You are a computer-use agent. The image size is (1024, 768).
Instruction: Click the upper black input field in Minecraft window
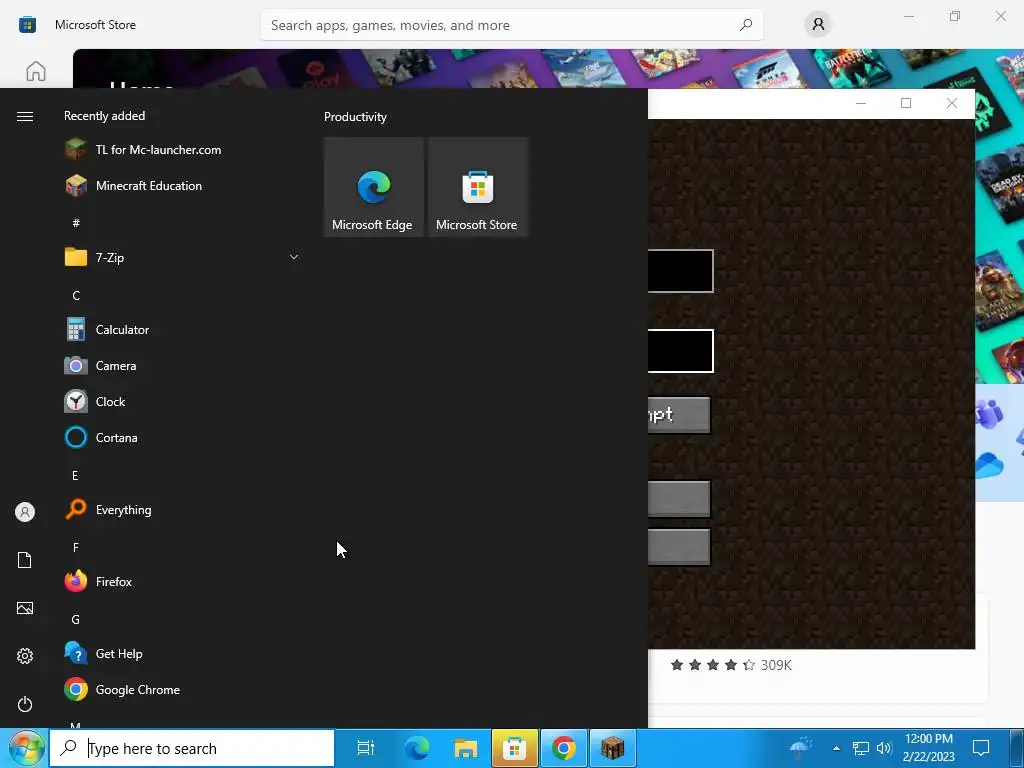pyautogui.click(x=680, y=271)
